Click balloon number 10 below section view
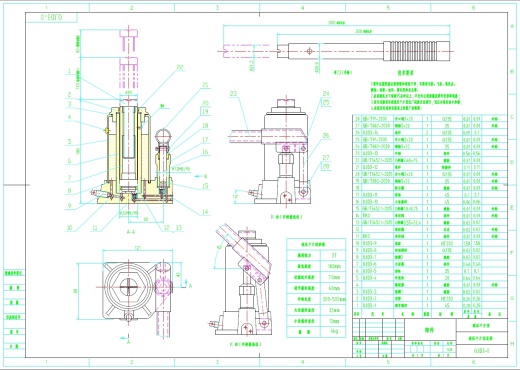This screenshot has width=520, height=370. pos(69,228)
